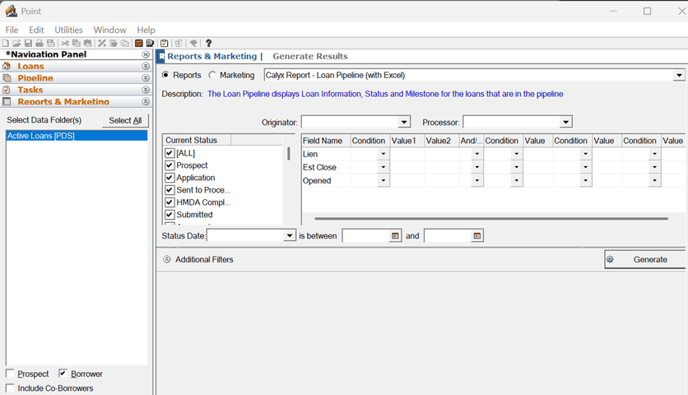
Task: Open the File menu
Action: pyautogui.click(x=12, y=30)
